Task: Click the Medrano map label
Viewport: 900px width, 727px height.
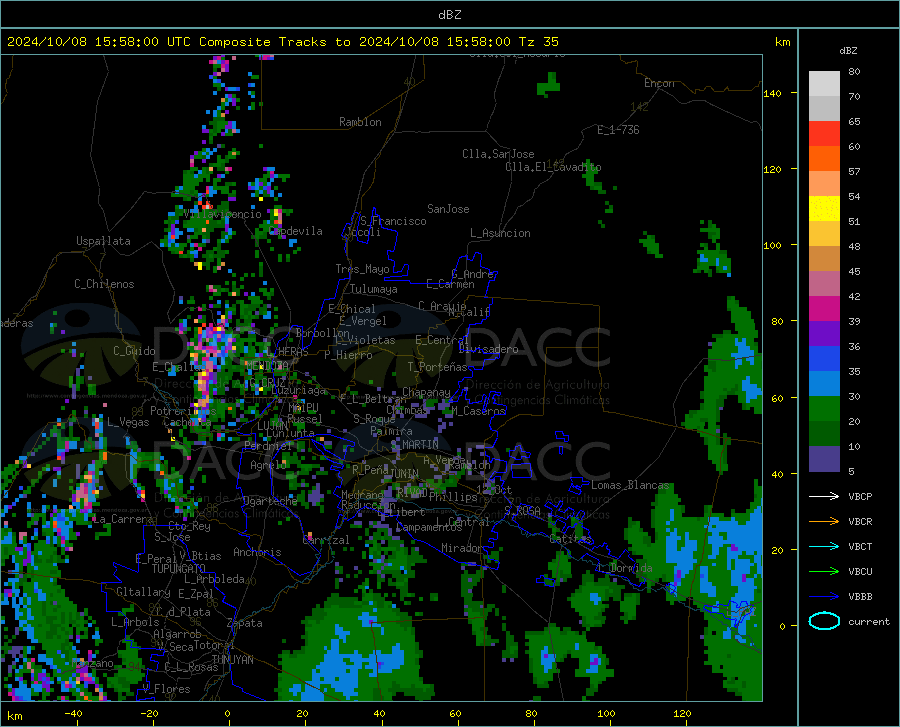Action: (362, 495)
